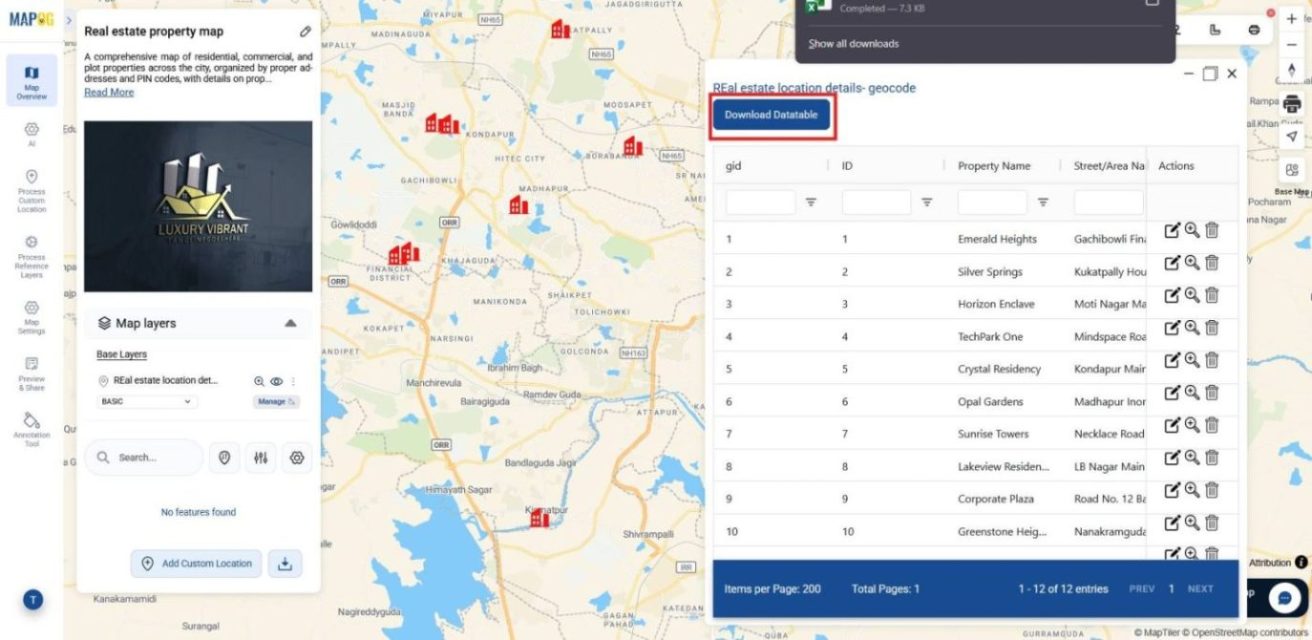
Task: Edit the map title with the pencil icon
Action: (x=305, y=31)
